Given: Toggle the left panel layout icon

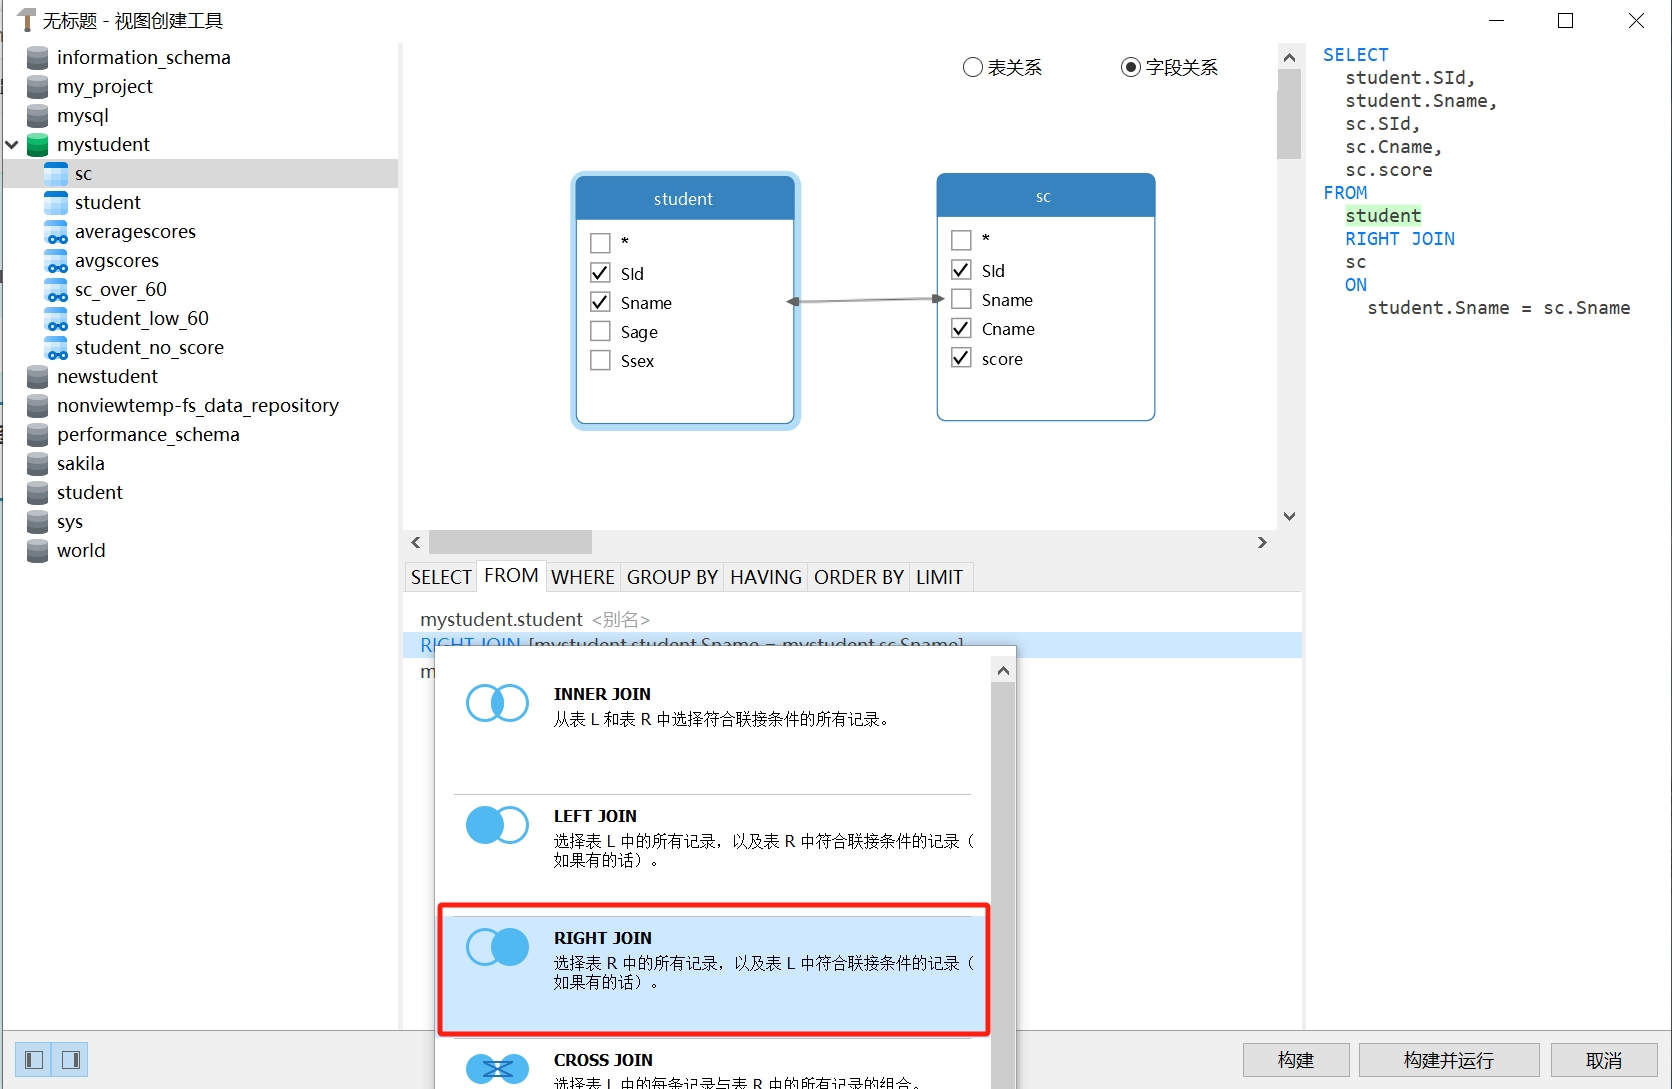Looking at the screenshot, I should pos(34,1060).
